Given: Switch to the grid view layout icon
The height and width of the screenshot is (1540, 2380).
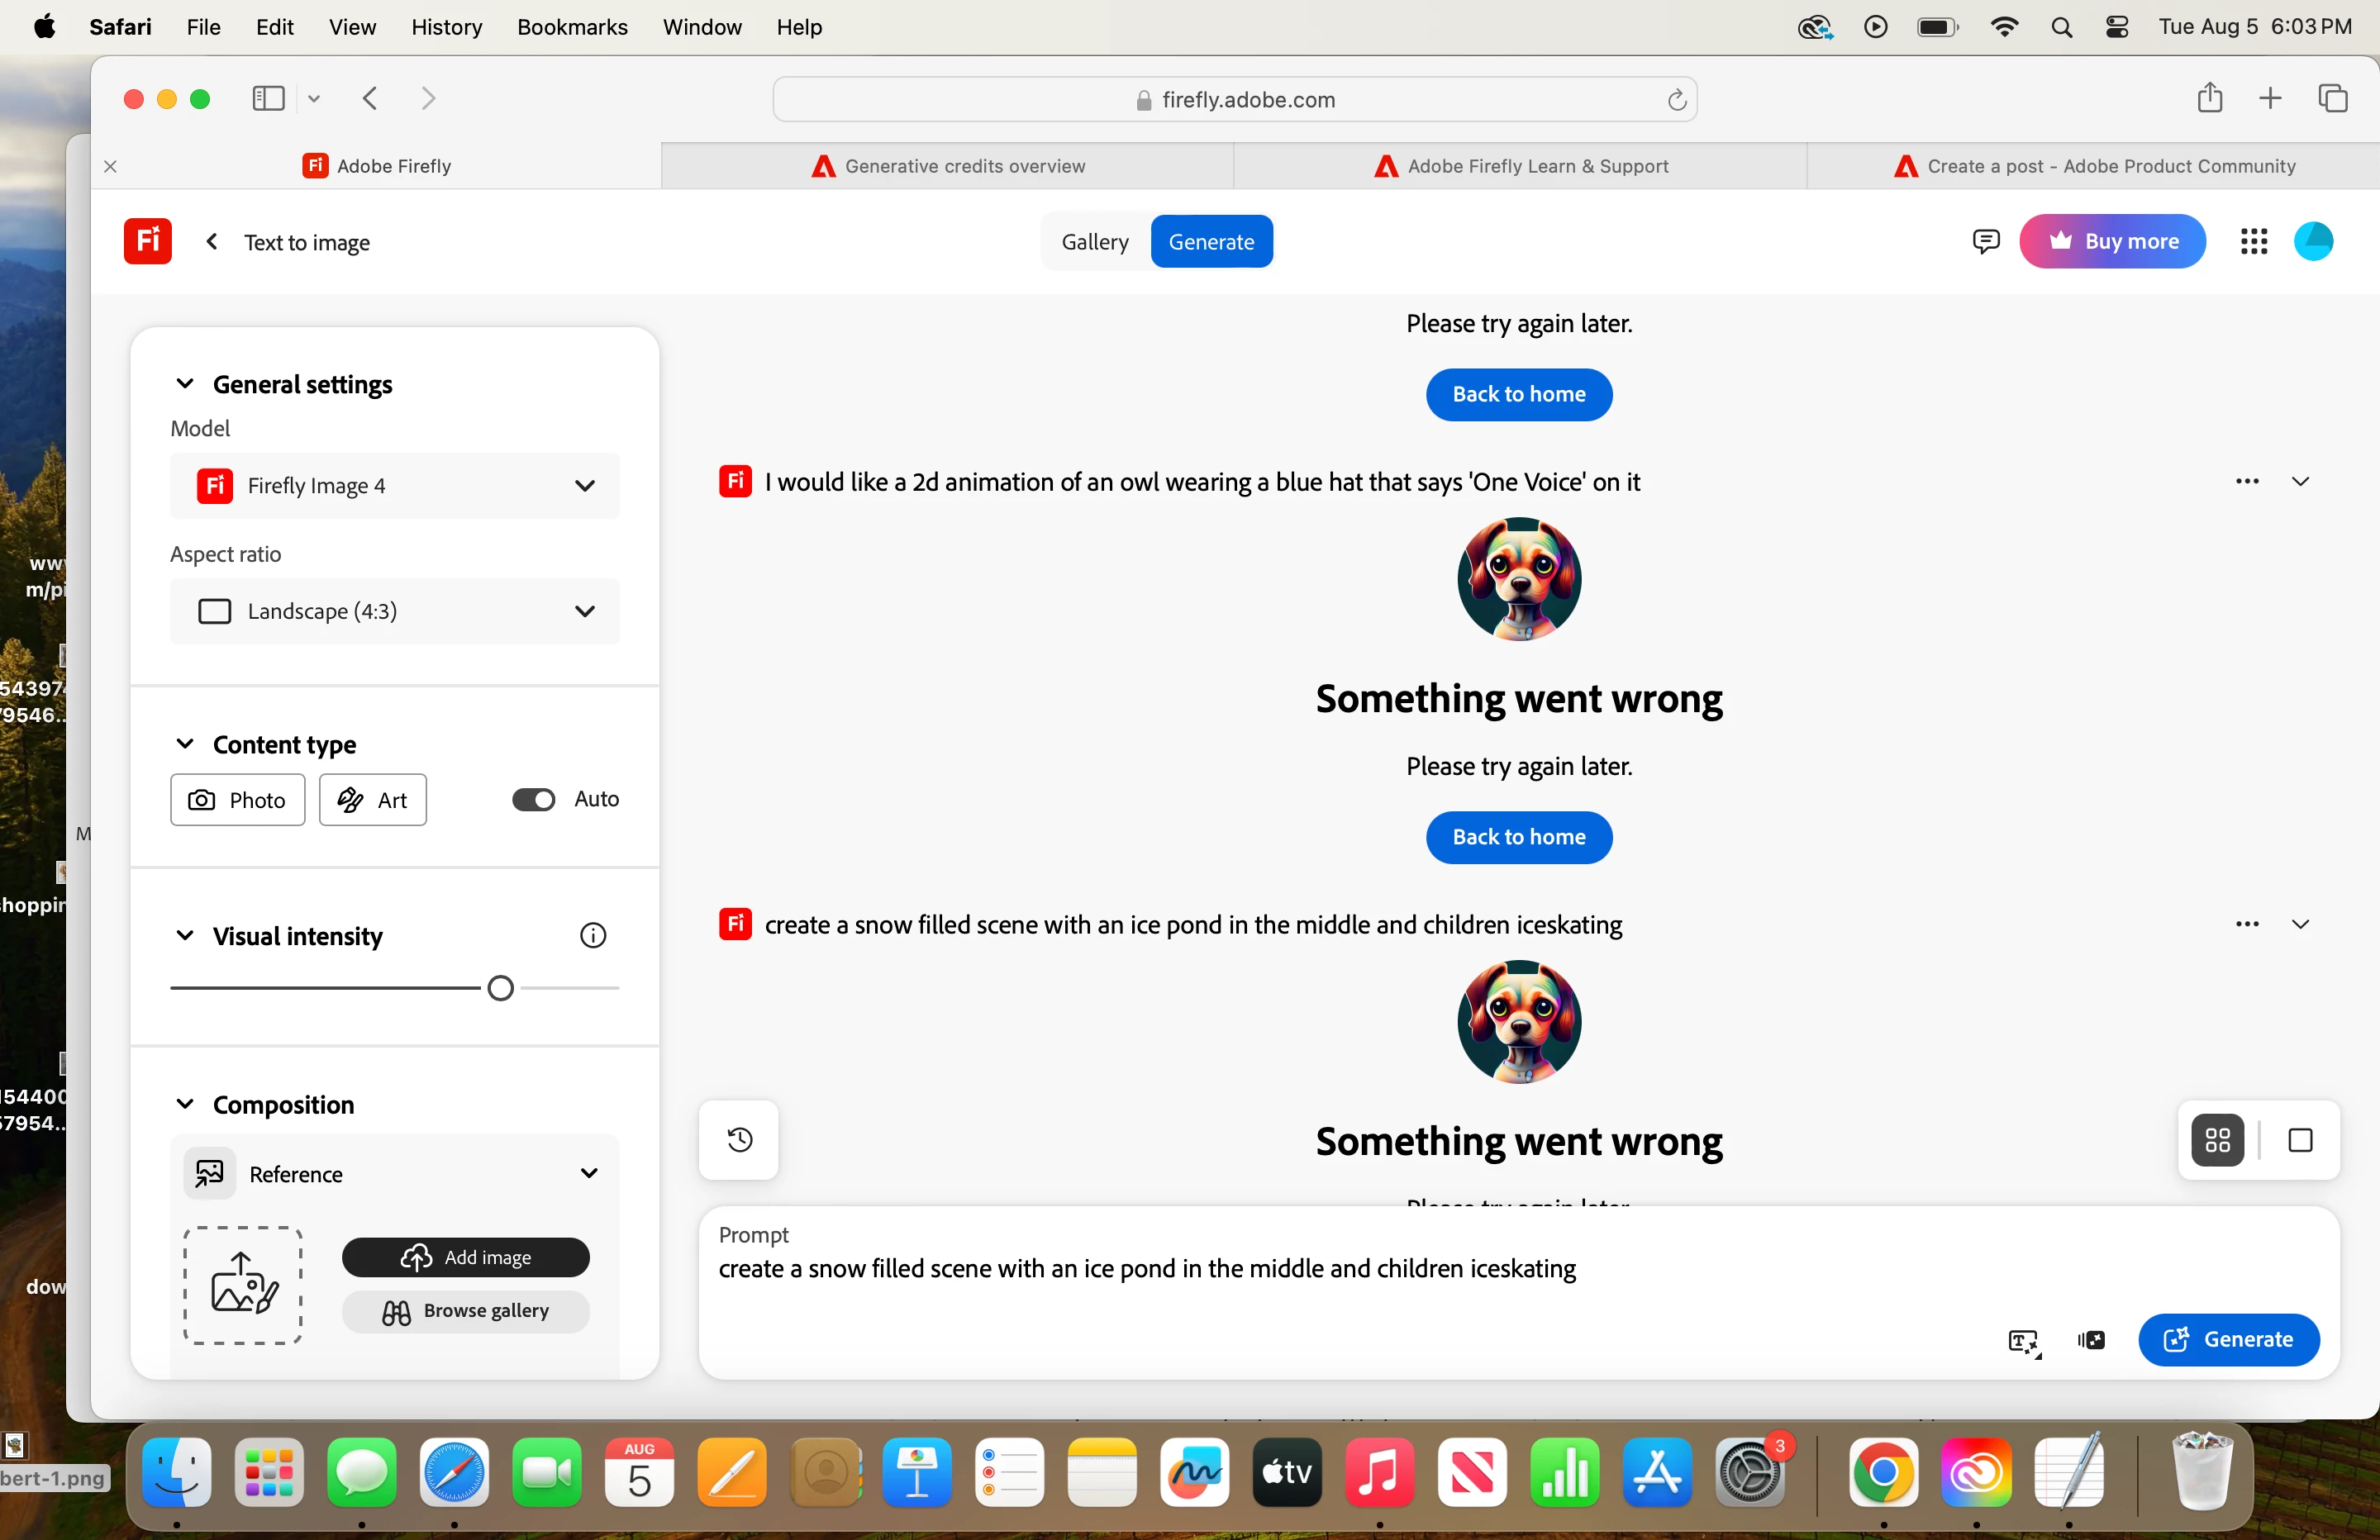Looking at the screenshot, I should point(2217,1140).
